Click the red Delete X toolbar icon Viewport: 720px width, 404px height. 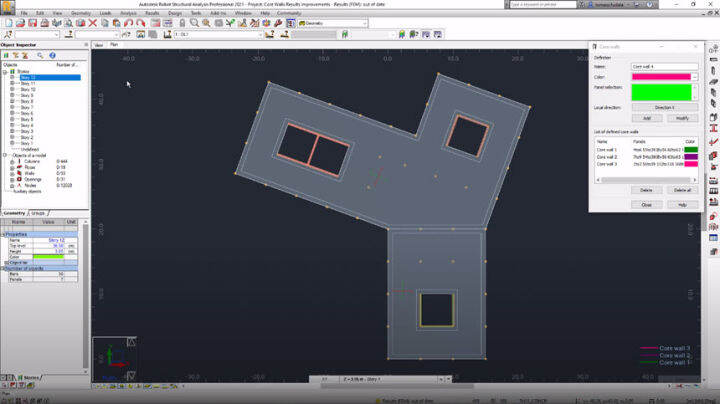pyautogui.click(x=93, y=22)
